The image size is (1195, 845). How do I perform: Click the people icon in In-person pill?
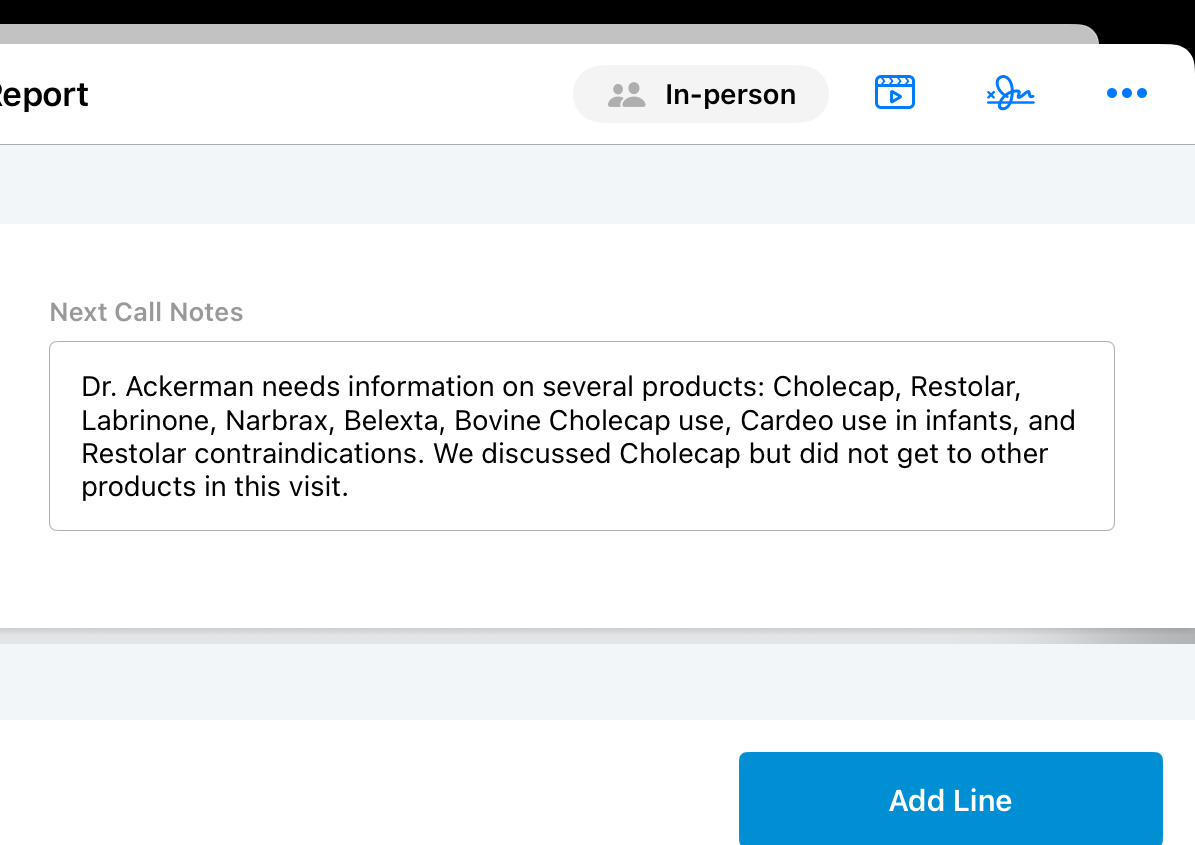[627, 95]
